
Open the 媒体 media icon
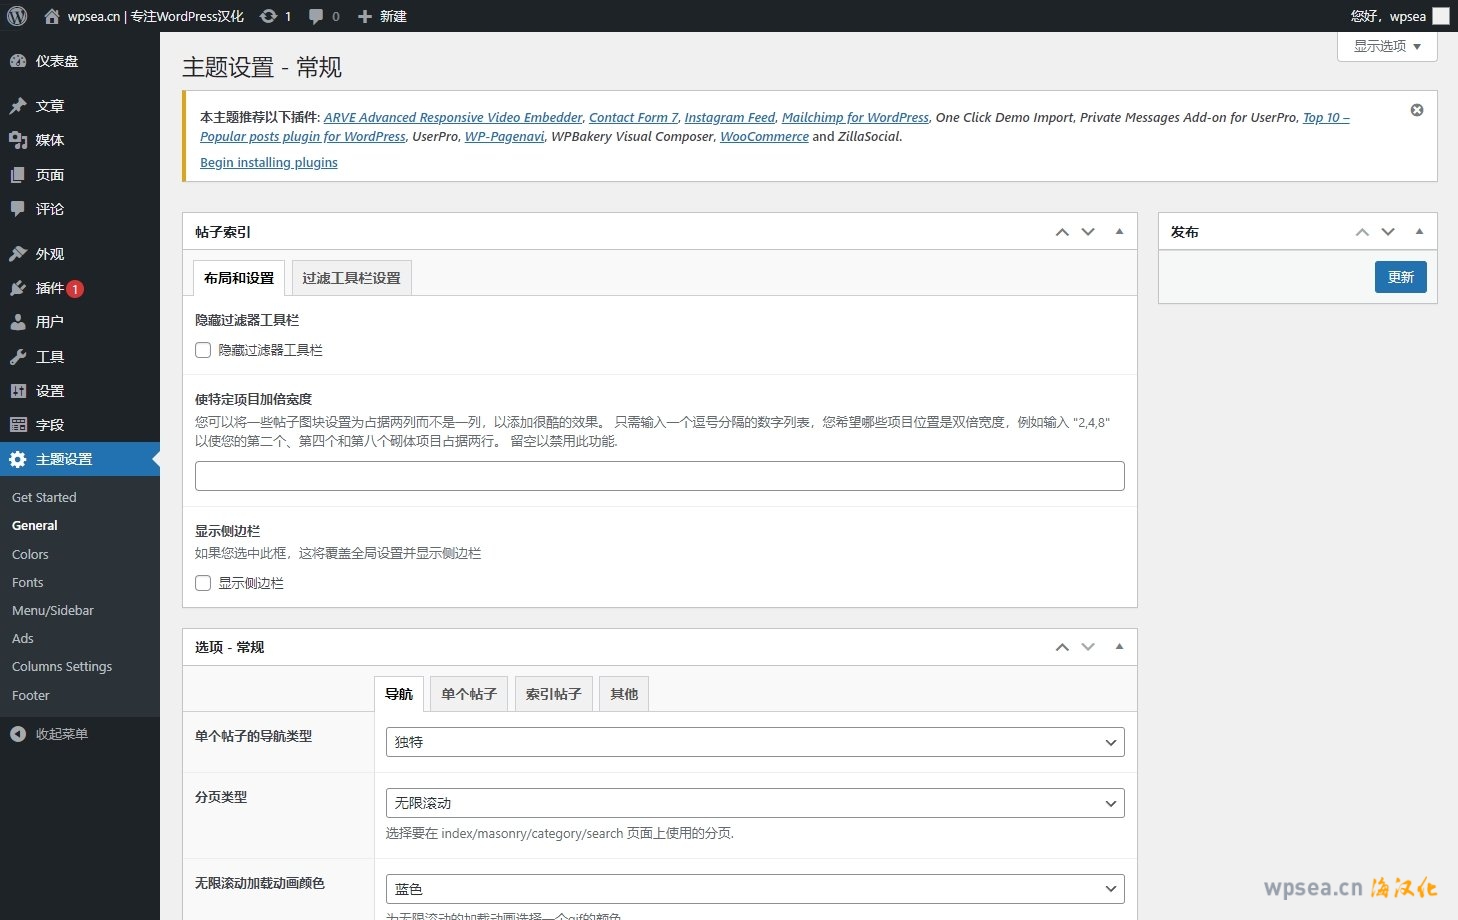coord(18,140)
